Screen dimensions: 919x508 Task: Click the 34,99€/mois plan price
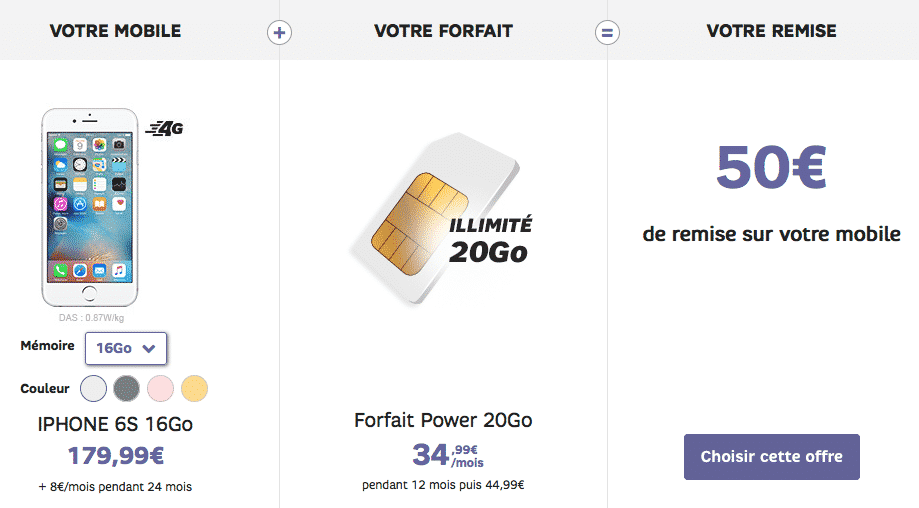pyautogui.click(x=448, y=455)
